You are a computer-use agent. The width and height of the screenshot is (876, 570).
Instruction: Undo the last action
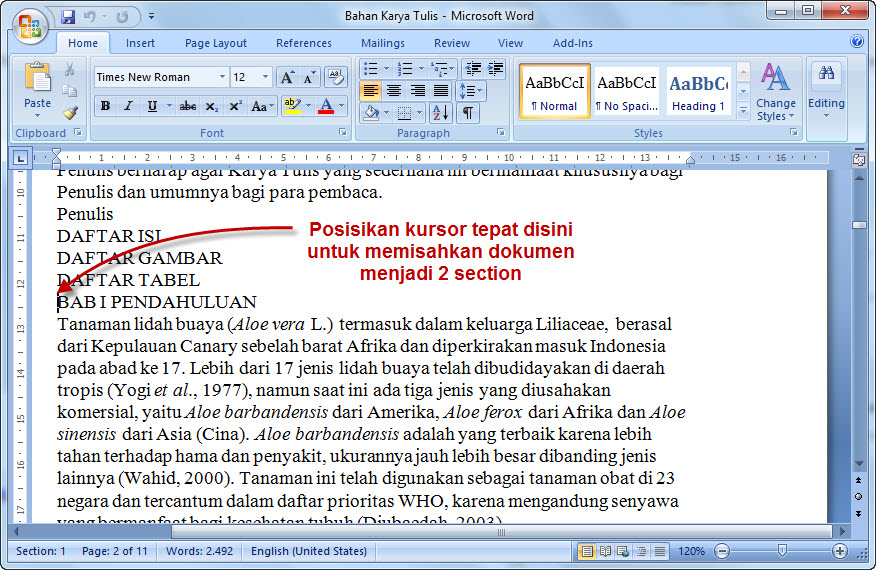pos(89,16)
